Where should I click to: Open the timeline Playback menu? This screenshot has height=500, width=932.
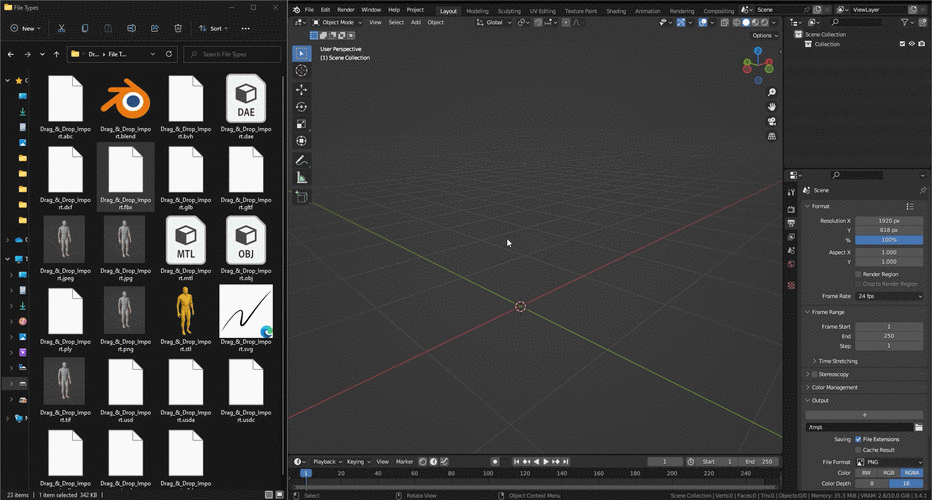327,461
